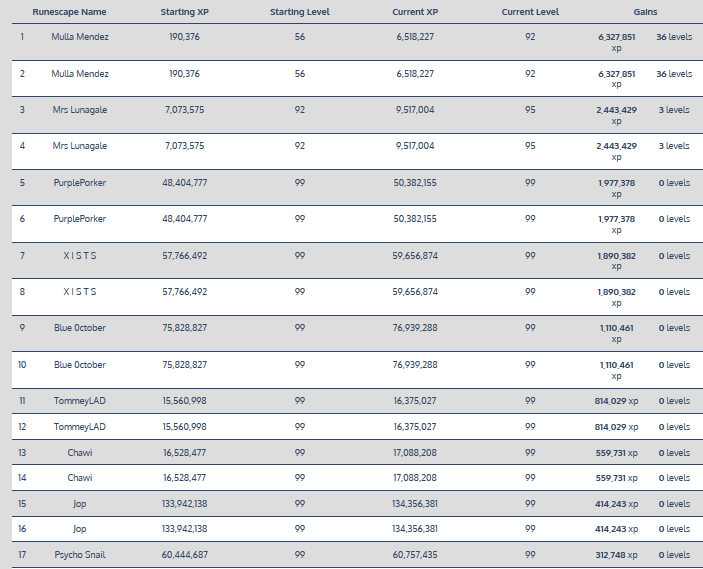Select Blue October in row 9
Viewport: 703px width, 569px height.
(x=80, y=328)
